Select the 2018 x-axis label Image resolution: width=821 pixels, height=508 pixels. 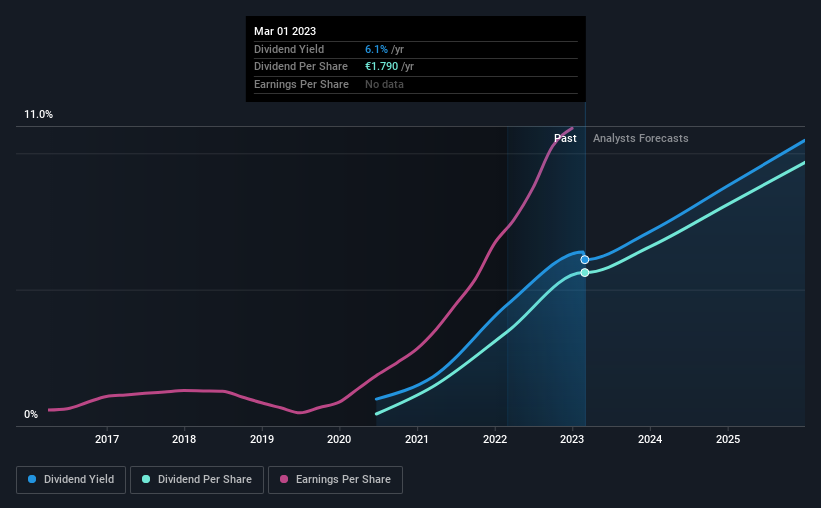tap(184, 439)
